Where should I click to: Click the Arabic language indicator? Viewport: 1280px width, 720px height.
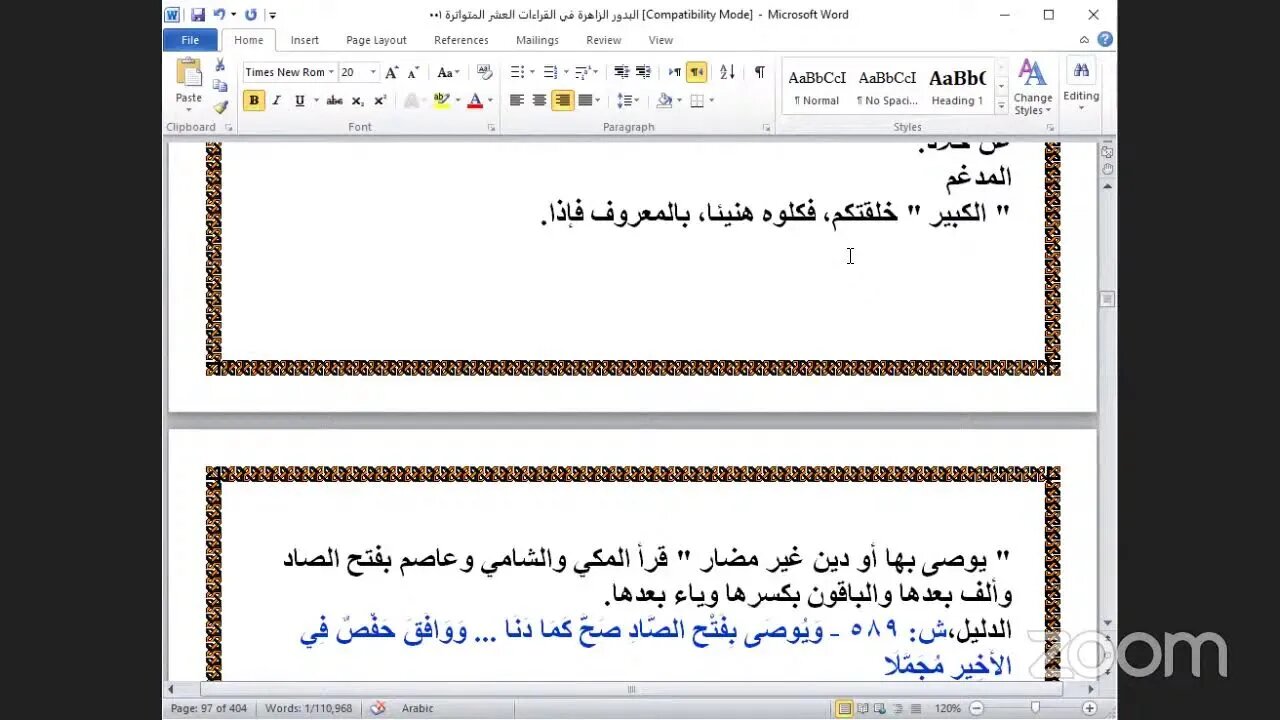click(417, 708)
